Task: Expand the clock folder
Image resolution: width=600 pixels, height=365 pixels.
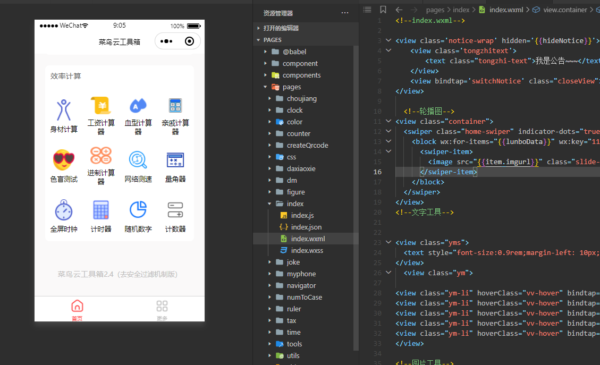Action: tap(270, 110)
